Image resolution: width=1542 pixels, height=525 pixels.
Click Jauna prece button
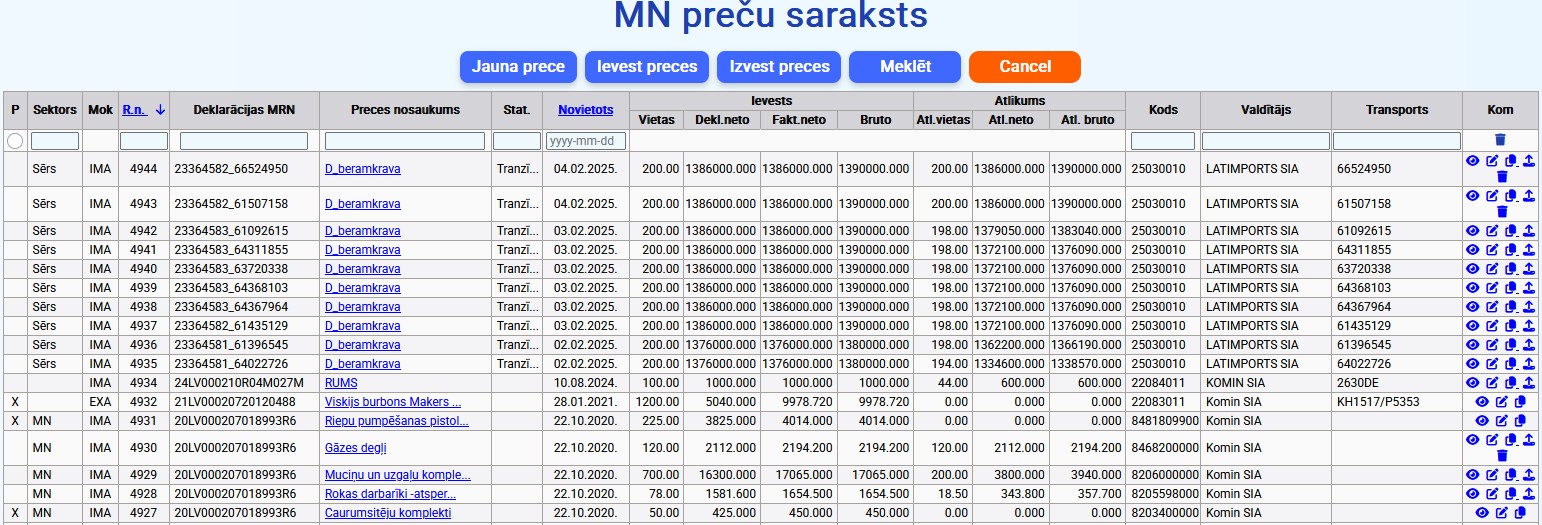[x=518, y=67]
